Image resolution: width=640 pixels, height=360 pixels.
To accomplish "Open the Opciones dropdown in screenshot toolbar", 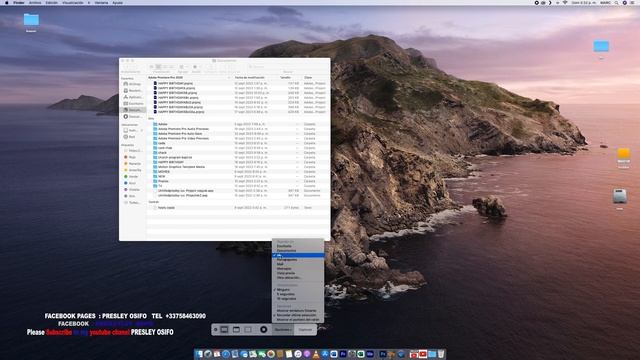I will 282,329.
